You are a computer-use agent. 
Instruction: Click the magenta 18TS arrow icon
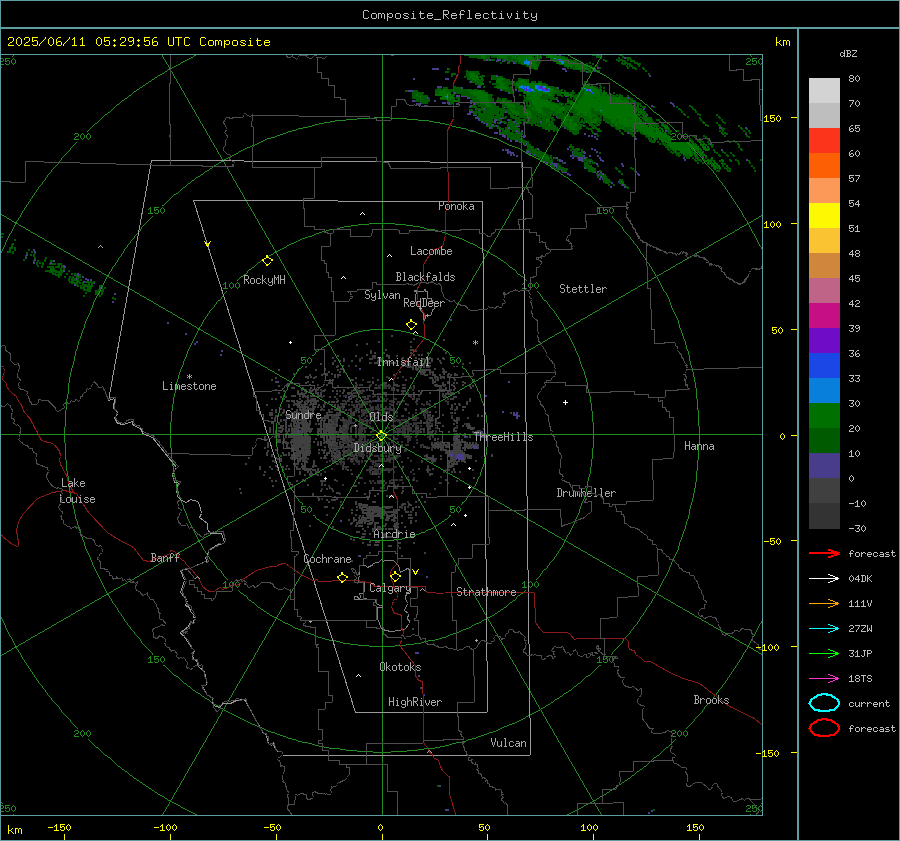(x=824, y=679)
